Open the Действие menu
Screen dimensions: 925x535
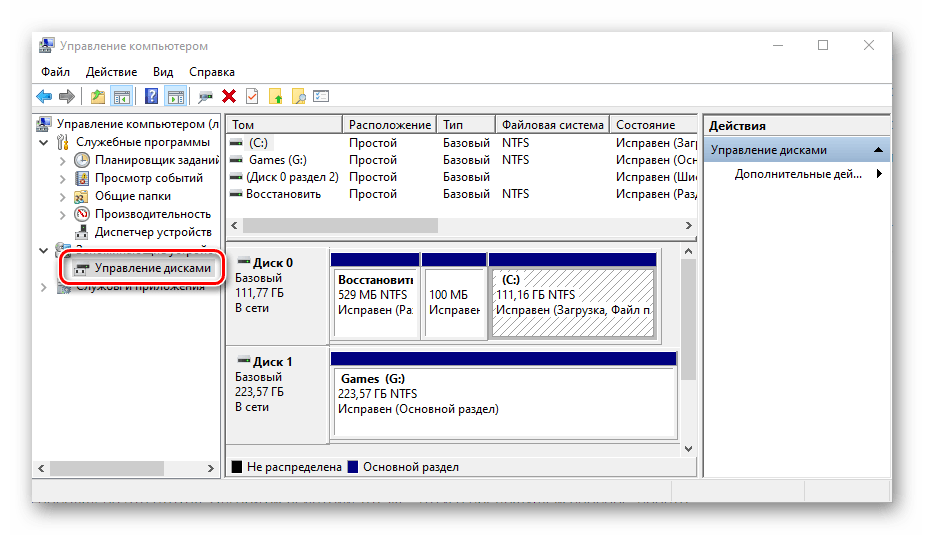111,72
